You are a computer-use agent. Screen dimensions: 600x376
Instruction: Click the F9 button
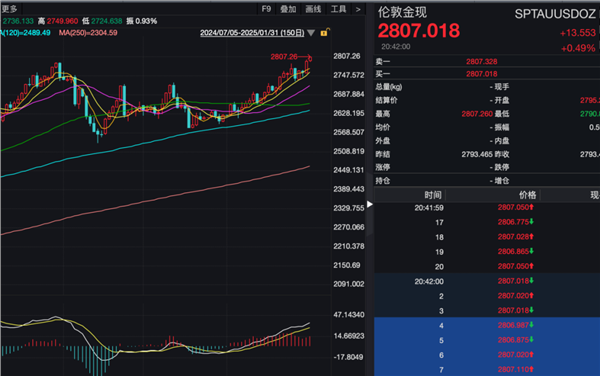tap(266, 9)
